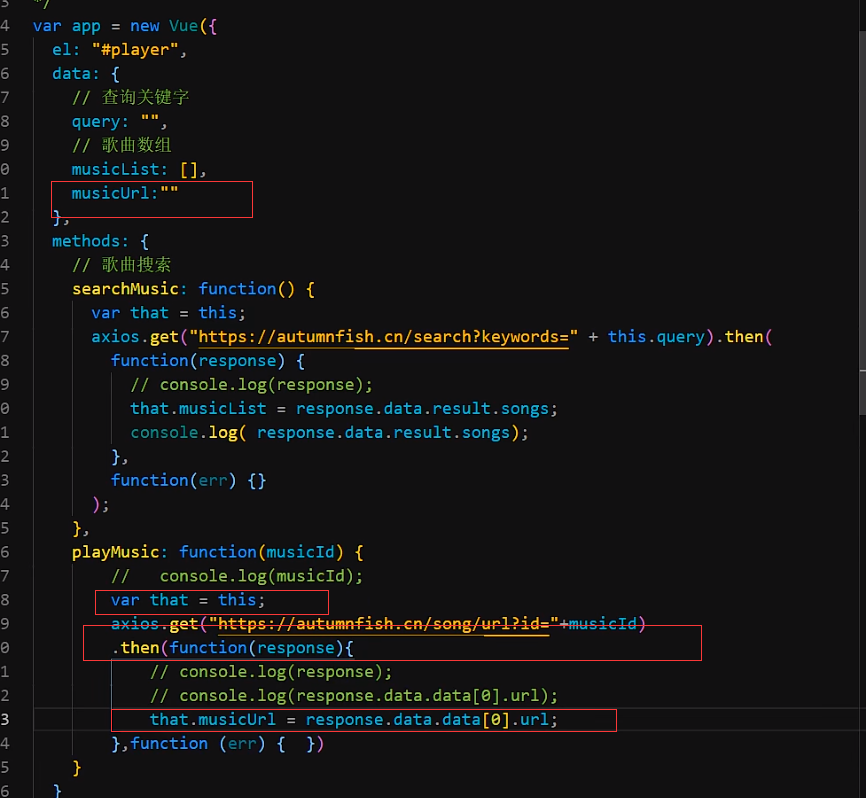Viewport: 866px width, 798px height.
Task: Click the comment '// console.log(response);' in searchMusic
Action: point(252,385)
